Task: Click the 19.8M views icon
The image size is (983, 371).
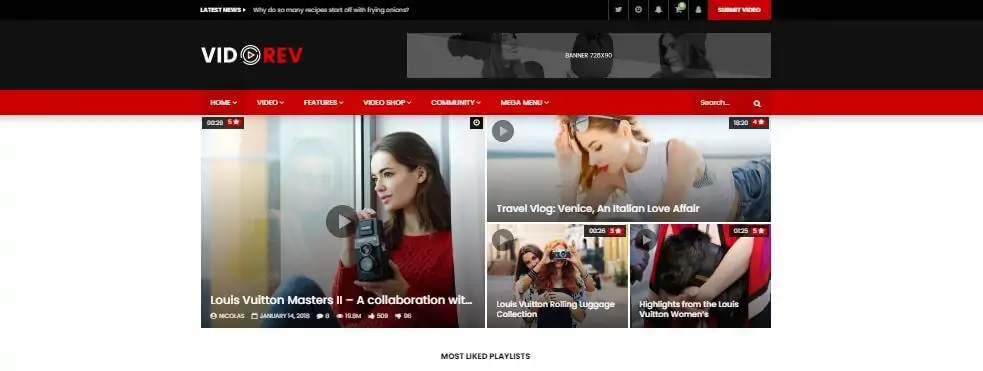Action: [x=349, y=316]
